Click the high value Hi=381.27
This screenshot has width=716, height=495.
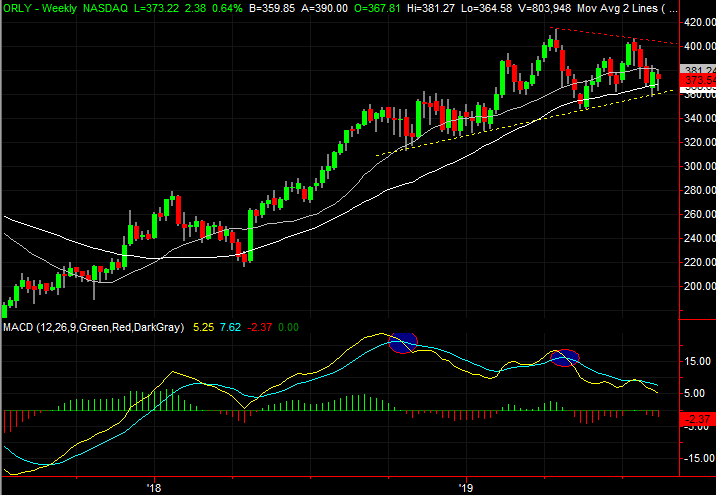(x=430, y=8)
